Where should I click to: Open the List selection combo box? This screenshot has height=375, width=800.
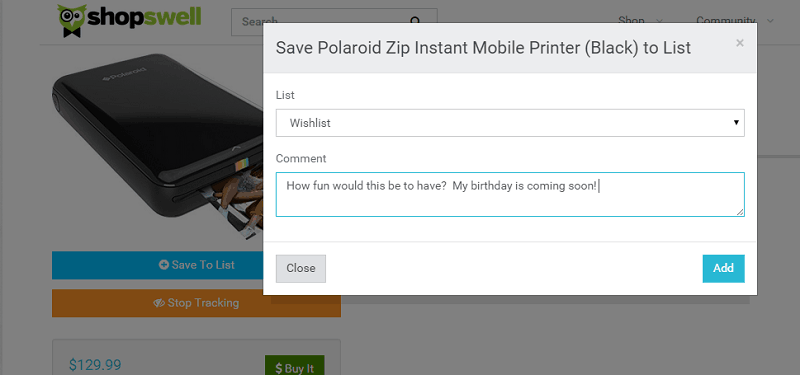pos(510,123)
